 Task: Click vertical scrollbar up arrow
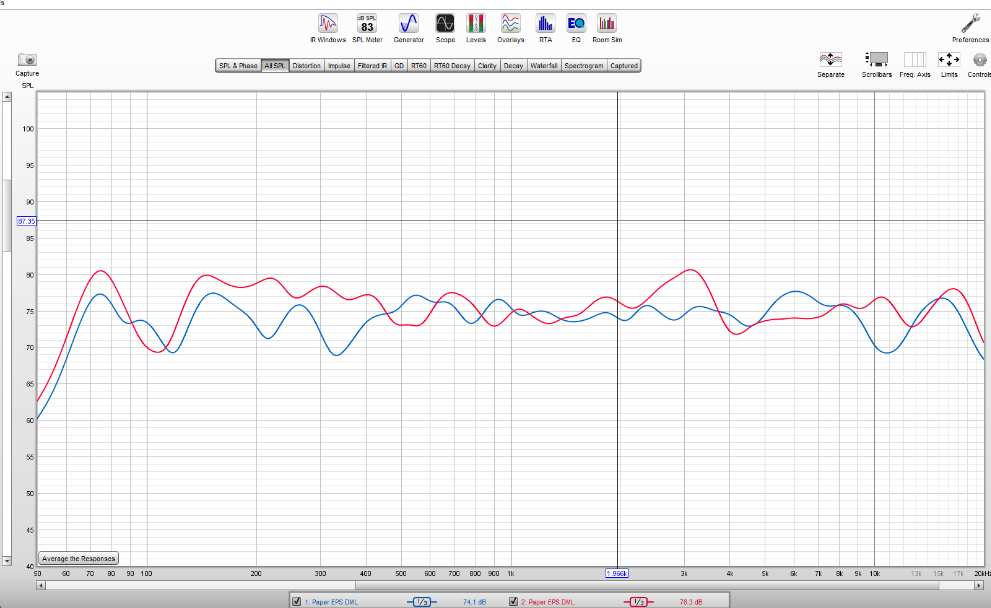[x=6, y=97]
